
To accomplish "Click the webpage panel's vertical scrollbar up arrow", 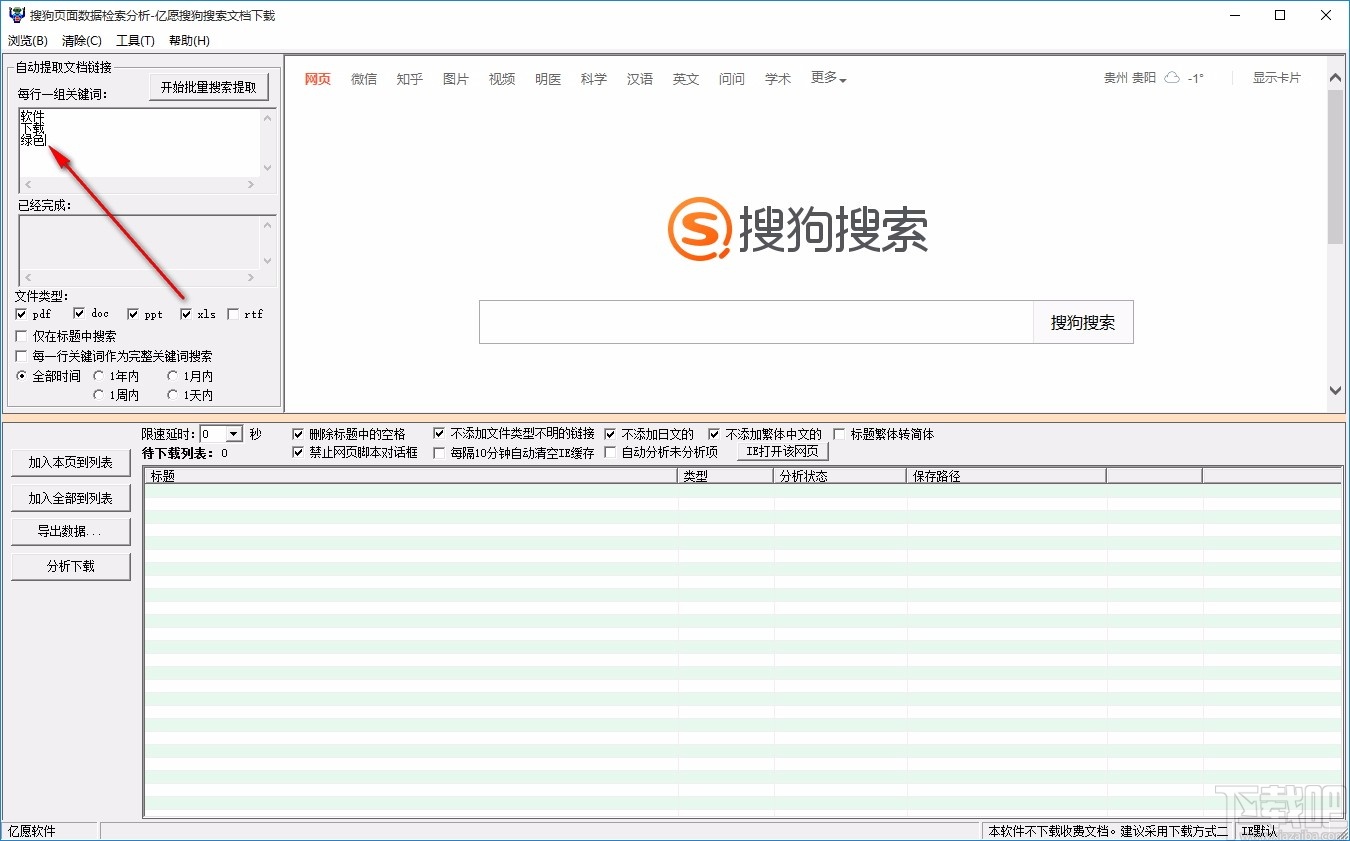I will click(1336, 75).
